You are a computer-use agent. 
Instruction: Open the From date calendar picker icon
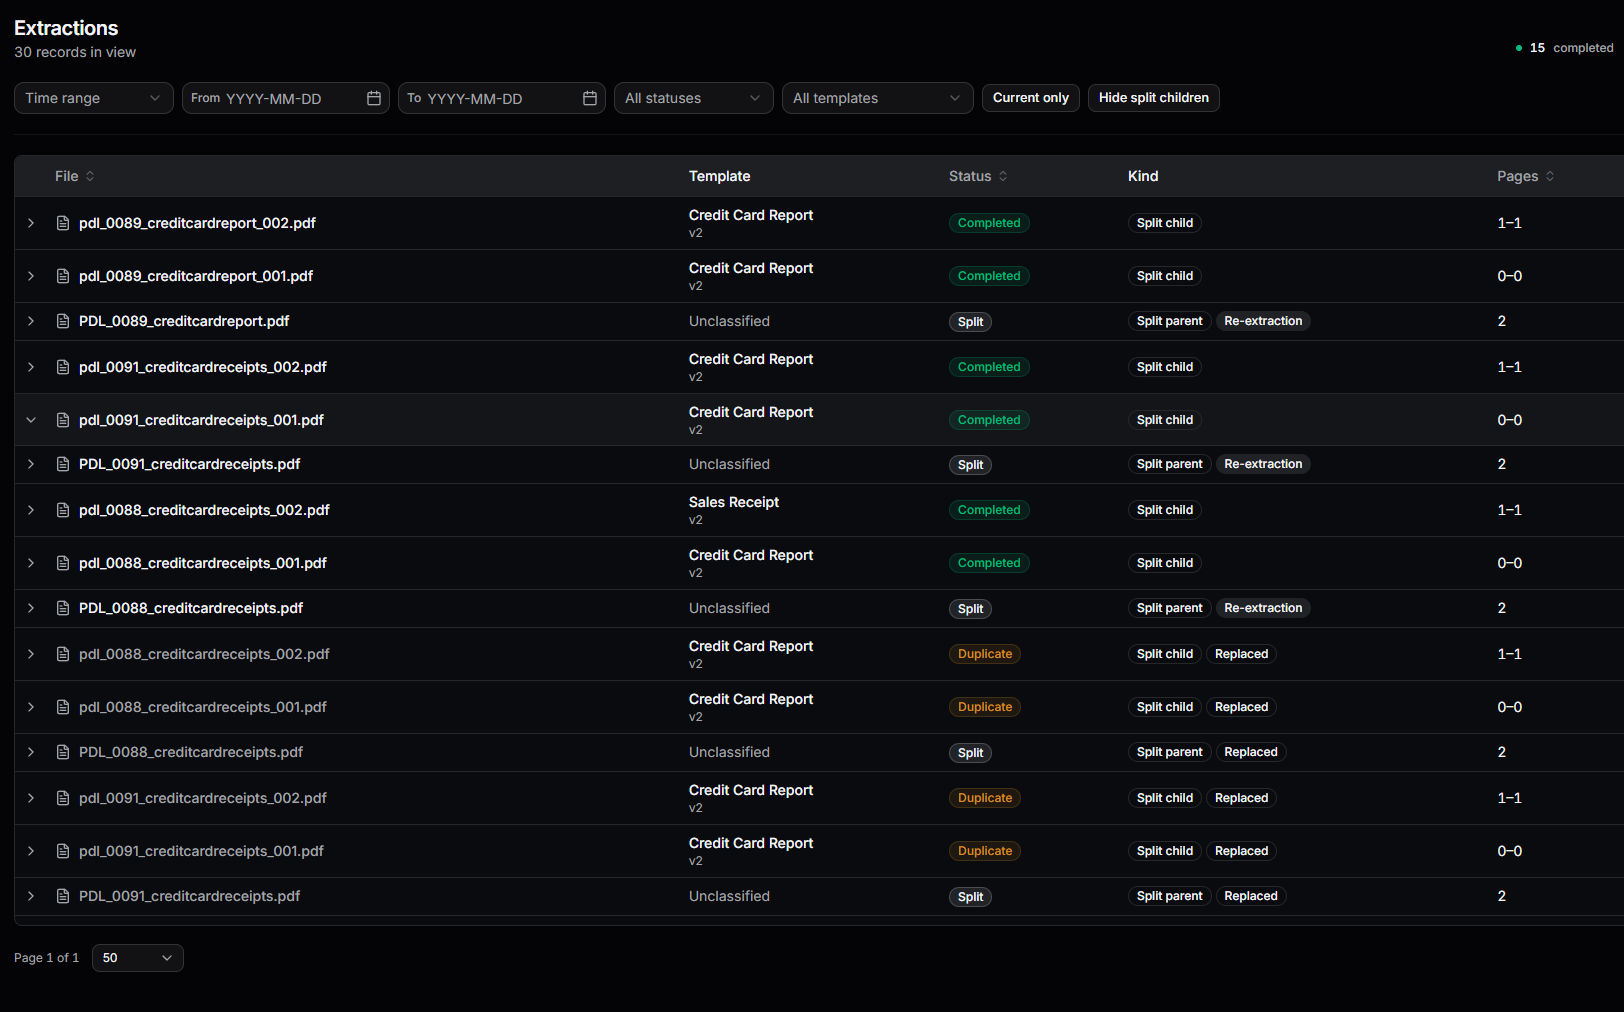click(x=374, y=98)
